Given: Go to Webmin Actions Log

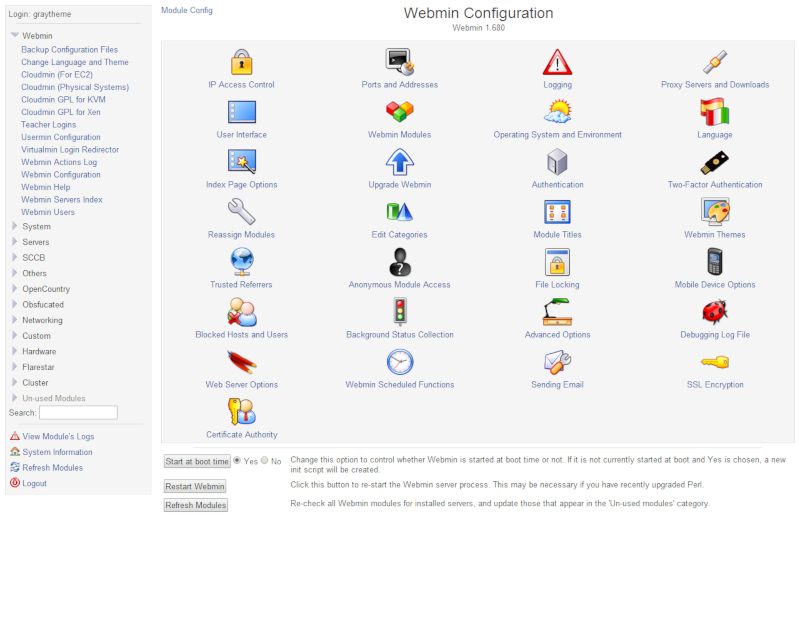Looking at the screenshot, I should tap(59, 162).
